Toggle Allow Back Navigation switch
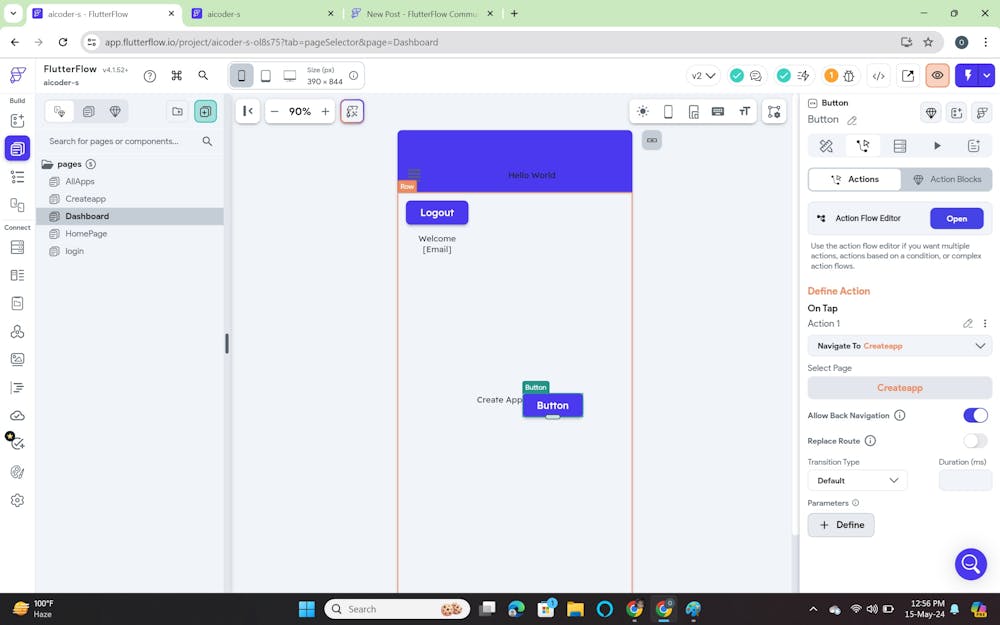Screen dimensions: 1000x625 point(974,415)
